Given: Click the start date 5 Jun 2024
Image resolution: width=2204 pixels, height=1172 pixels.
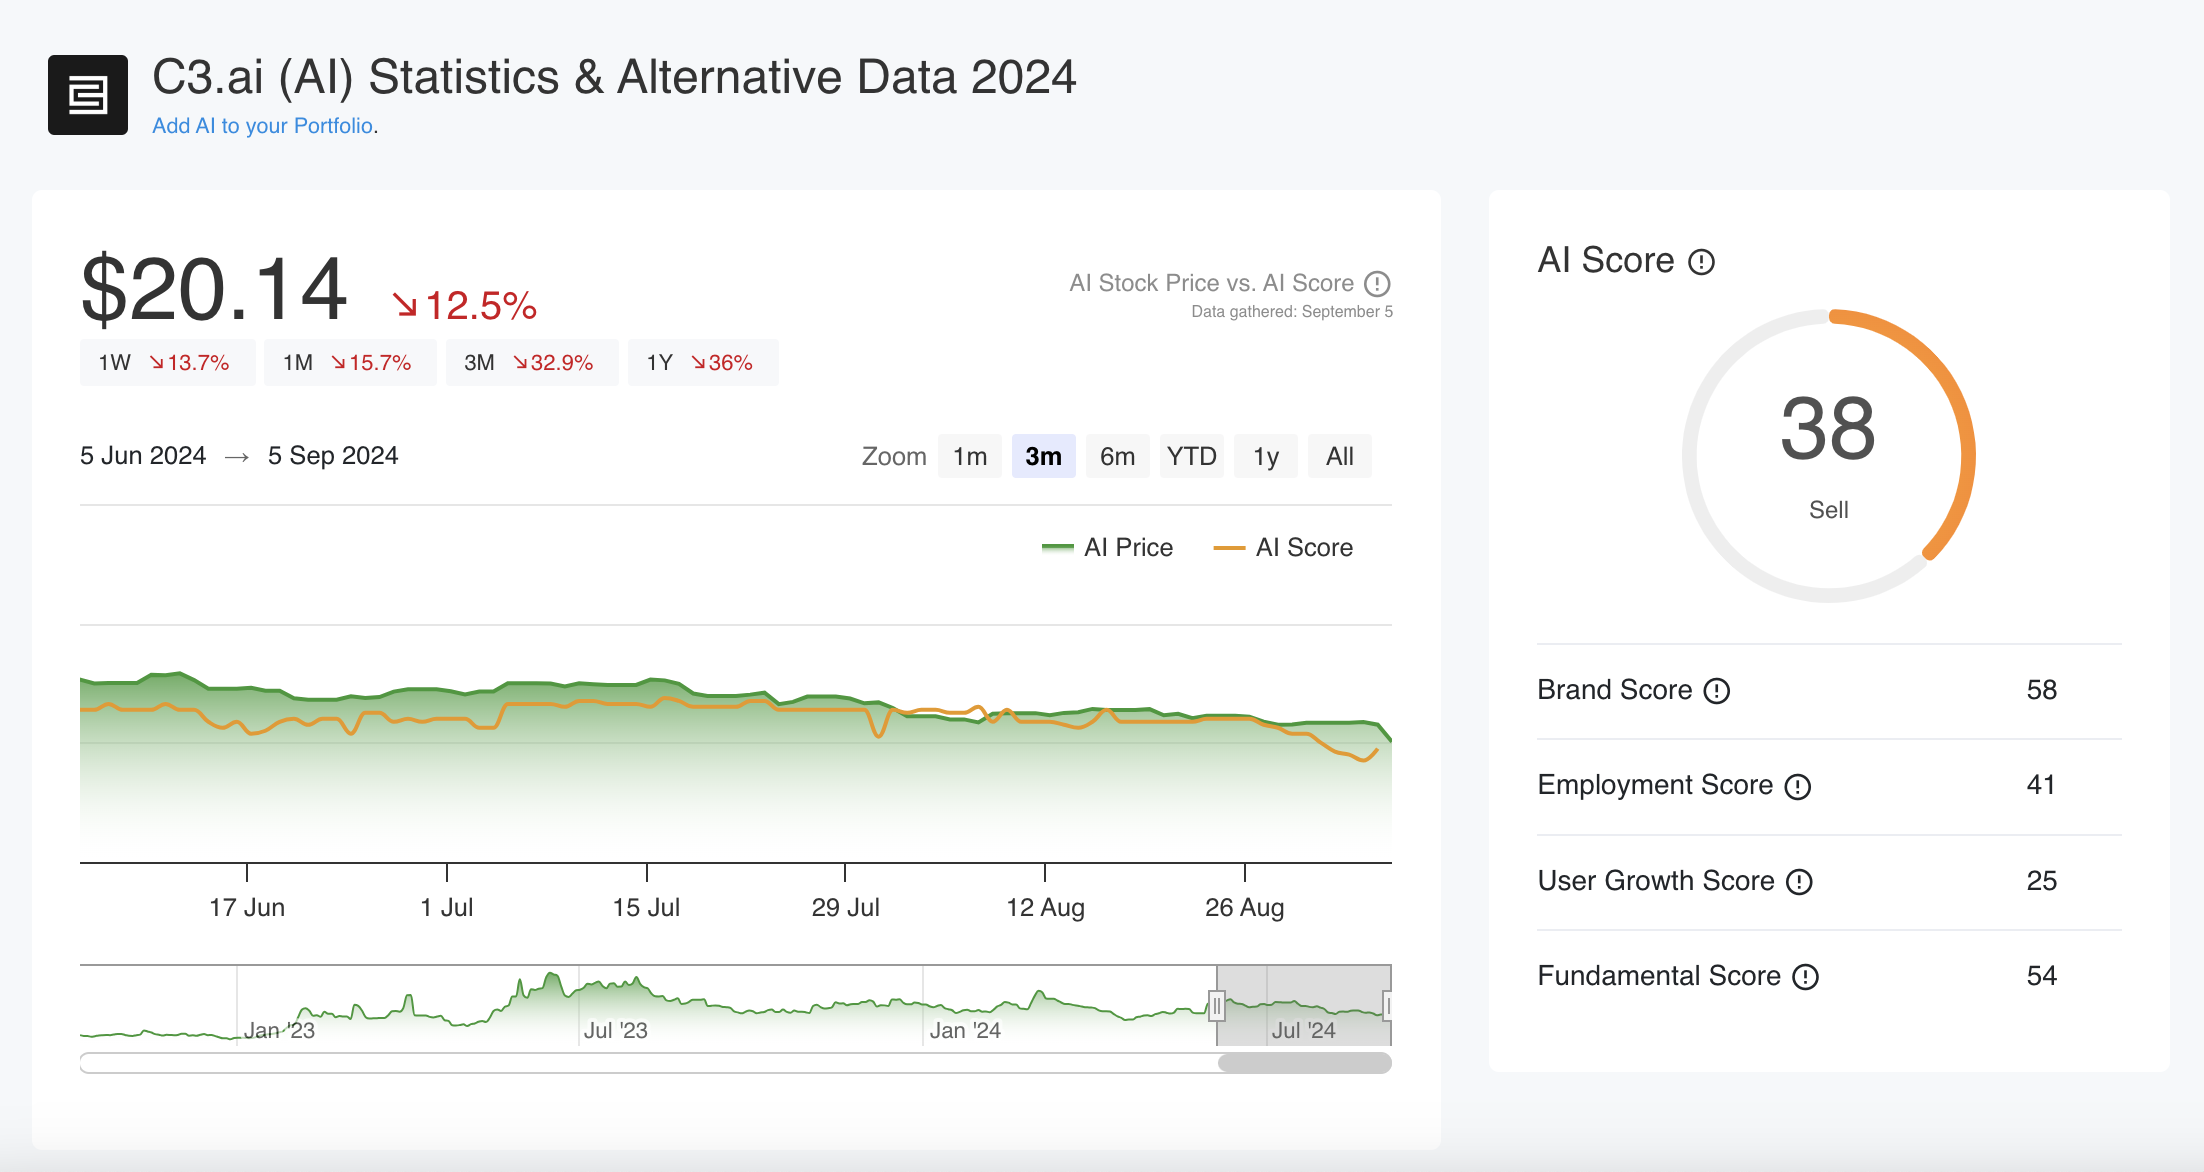Looking at the screenshot, I should coord(143,456).
